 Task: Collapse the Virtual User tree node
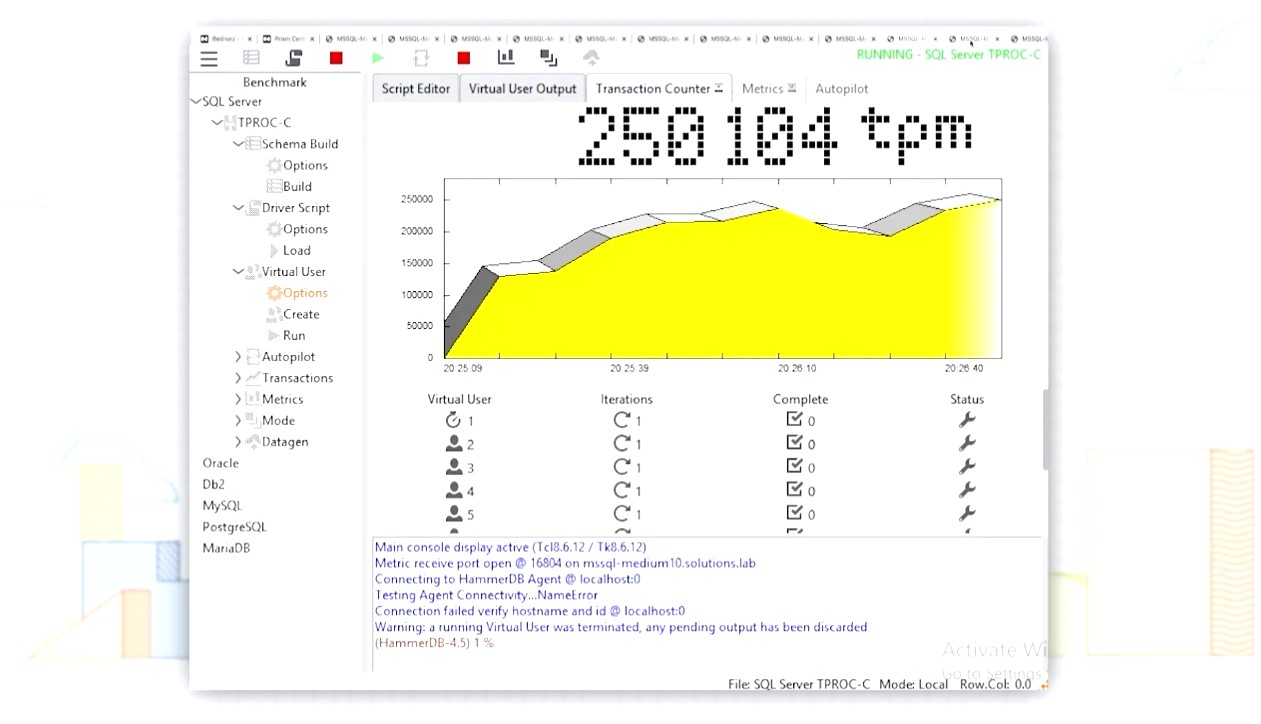pyautogui.click(x=238, y=271)
